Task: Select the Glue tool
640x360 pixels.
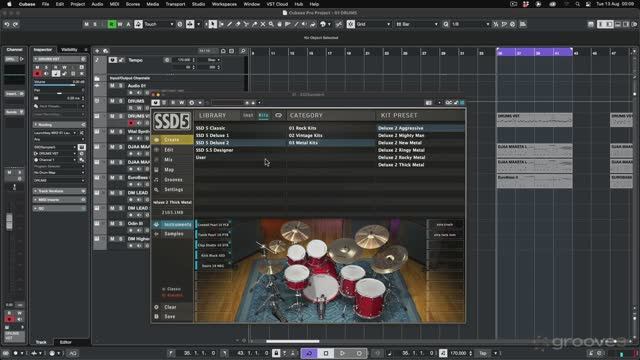Action: point(255,24)
